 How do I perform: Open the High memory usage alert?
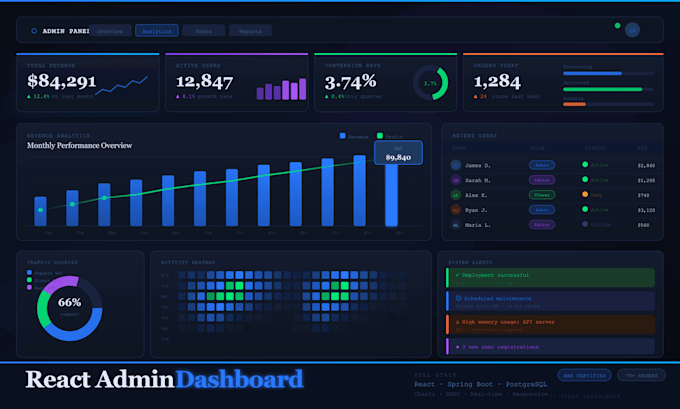[550, 324]
